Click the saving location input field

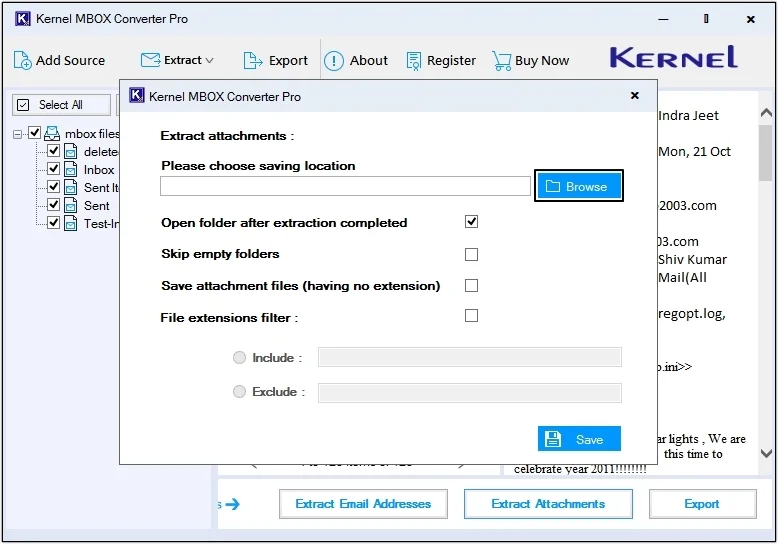(x=345, y=186)
